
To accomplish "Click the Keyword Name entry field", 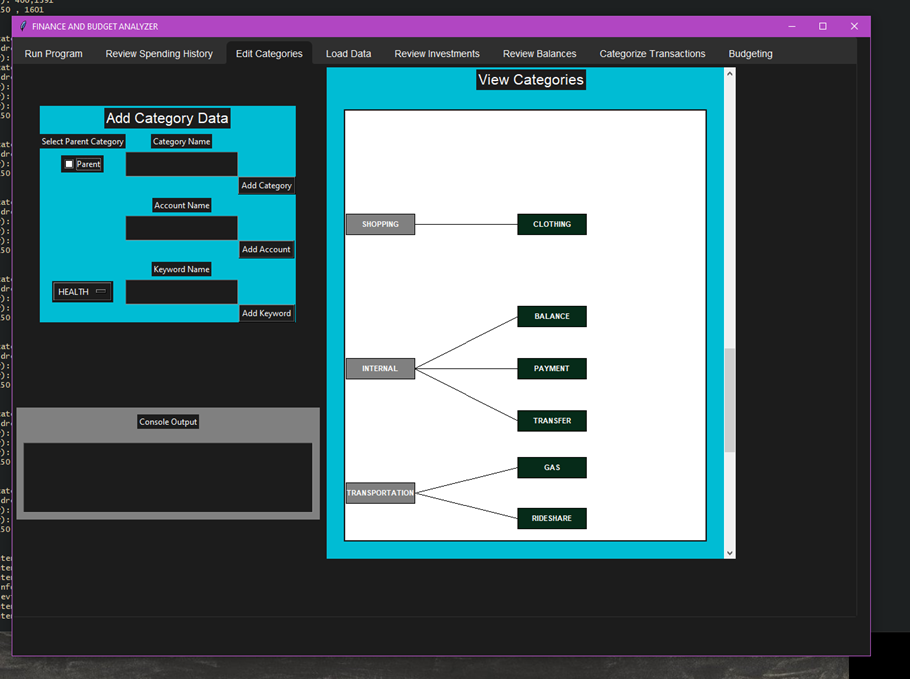I will [x=181, y=292].
